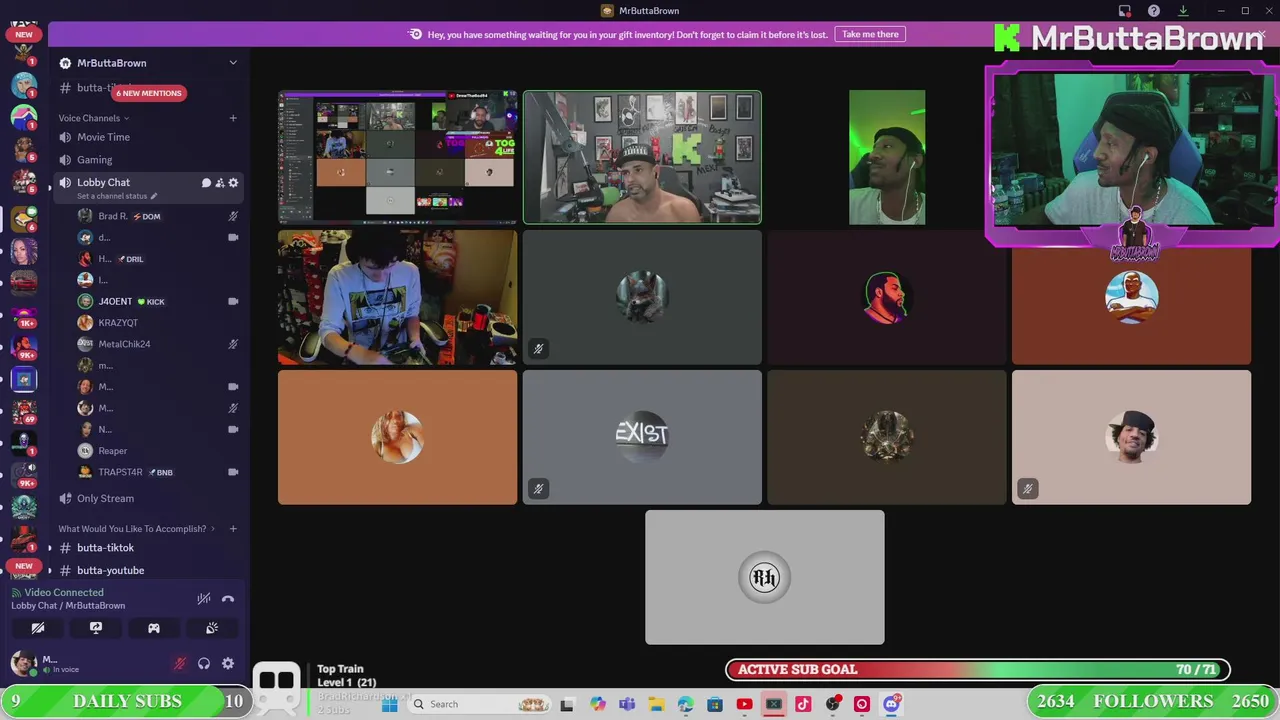Click the download update icon in title bar
Viewport: 1280px width, 720px height.
(1183, 11)
